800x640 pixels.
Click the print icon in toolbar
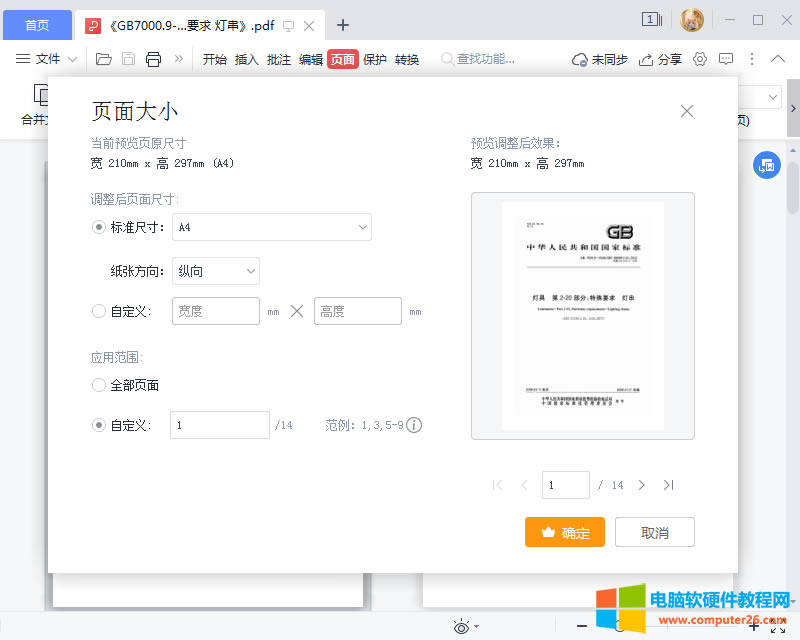[153, 59]
